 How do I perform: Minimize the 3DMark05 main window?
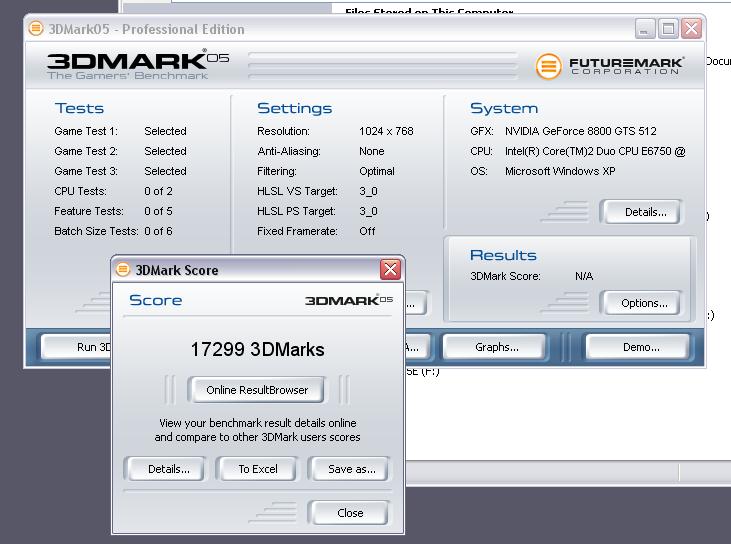click(x=646, y=29)
